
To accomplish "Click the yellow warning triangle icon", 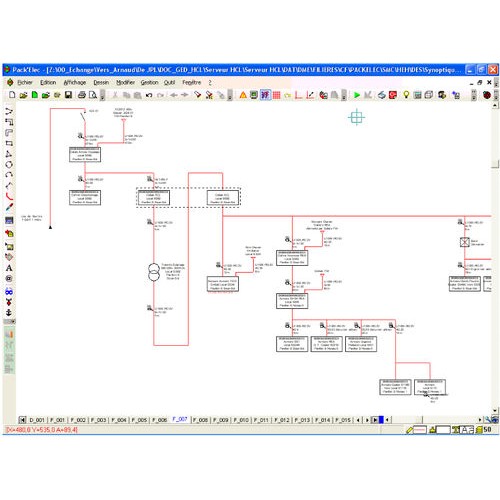I will [x=243, y=95].
